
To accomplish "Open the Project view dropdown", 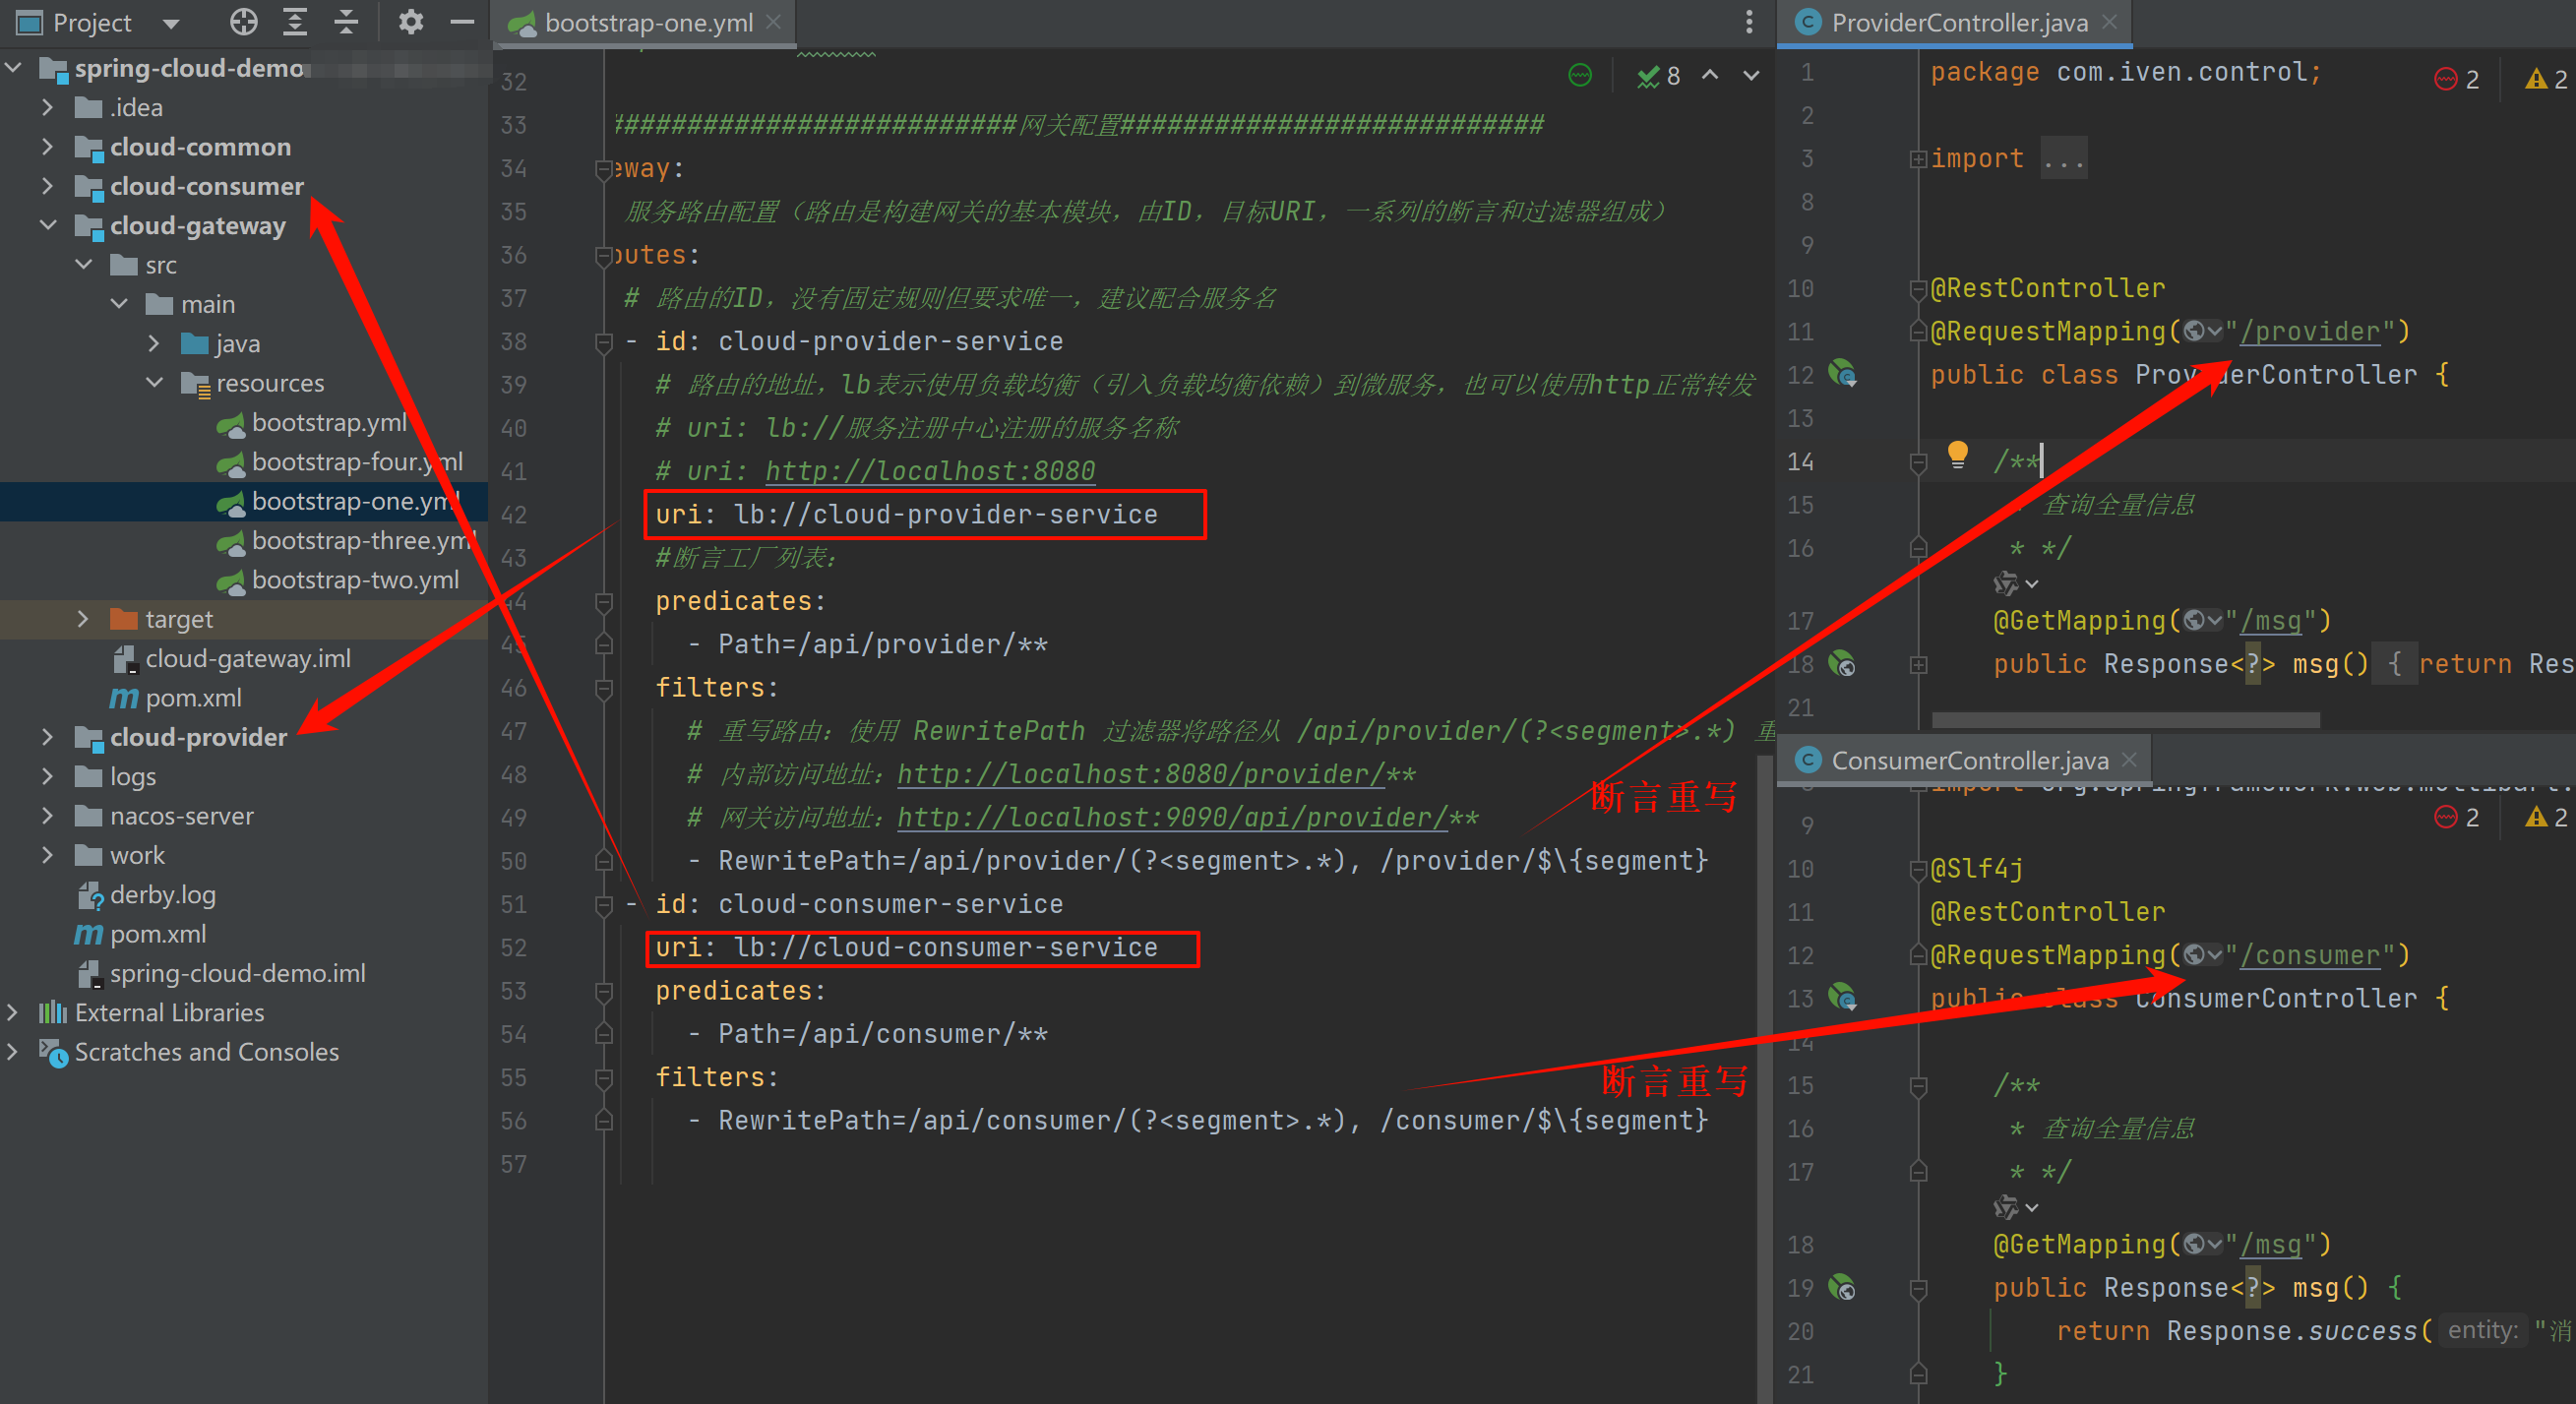I will (171, 22).
